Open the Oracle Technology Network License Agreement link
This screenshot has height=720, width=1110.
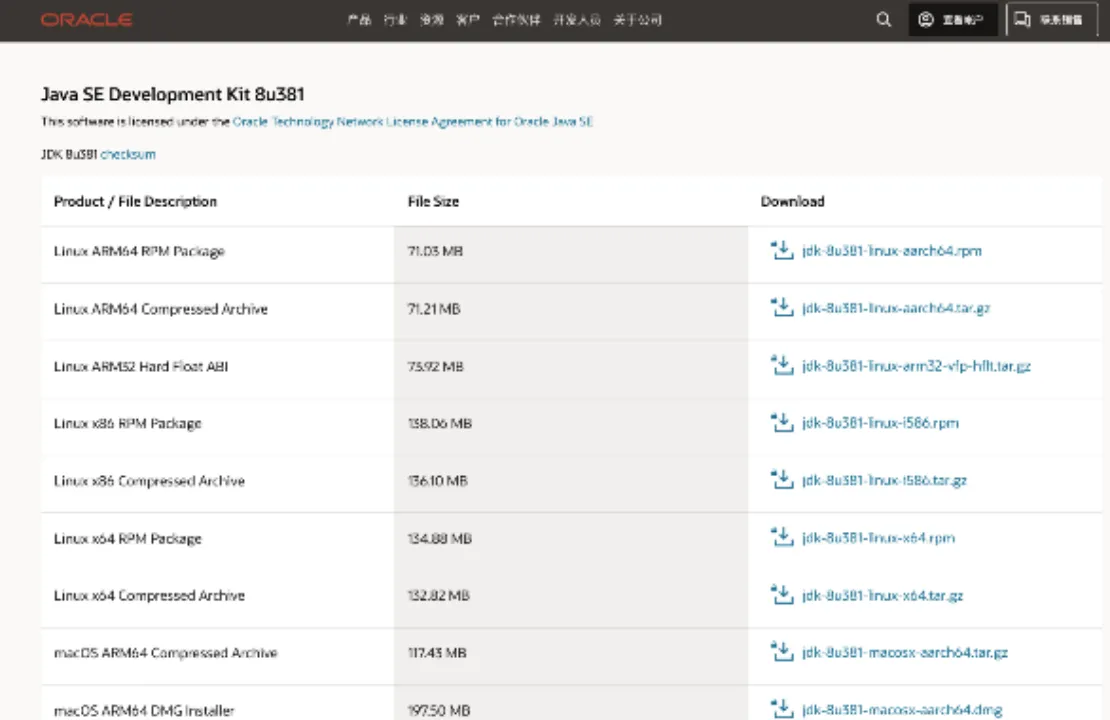412,122
